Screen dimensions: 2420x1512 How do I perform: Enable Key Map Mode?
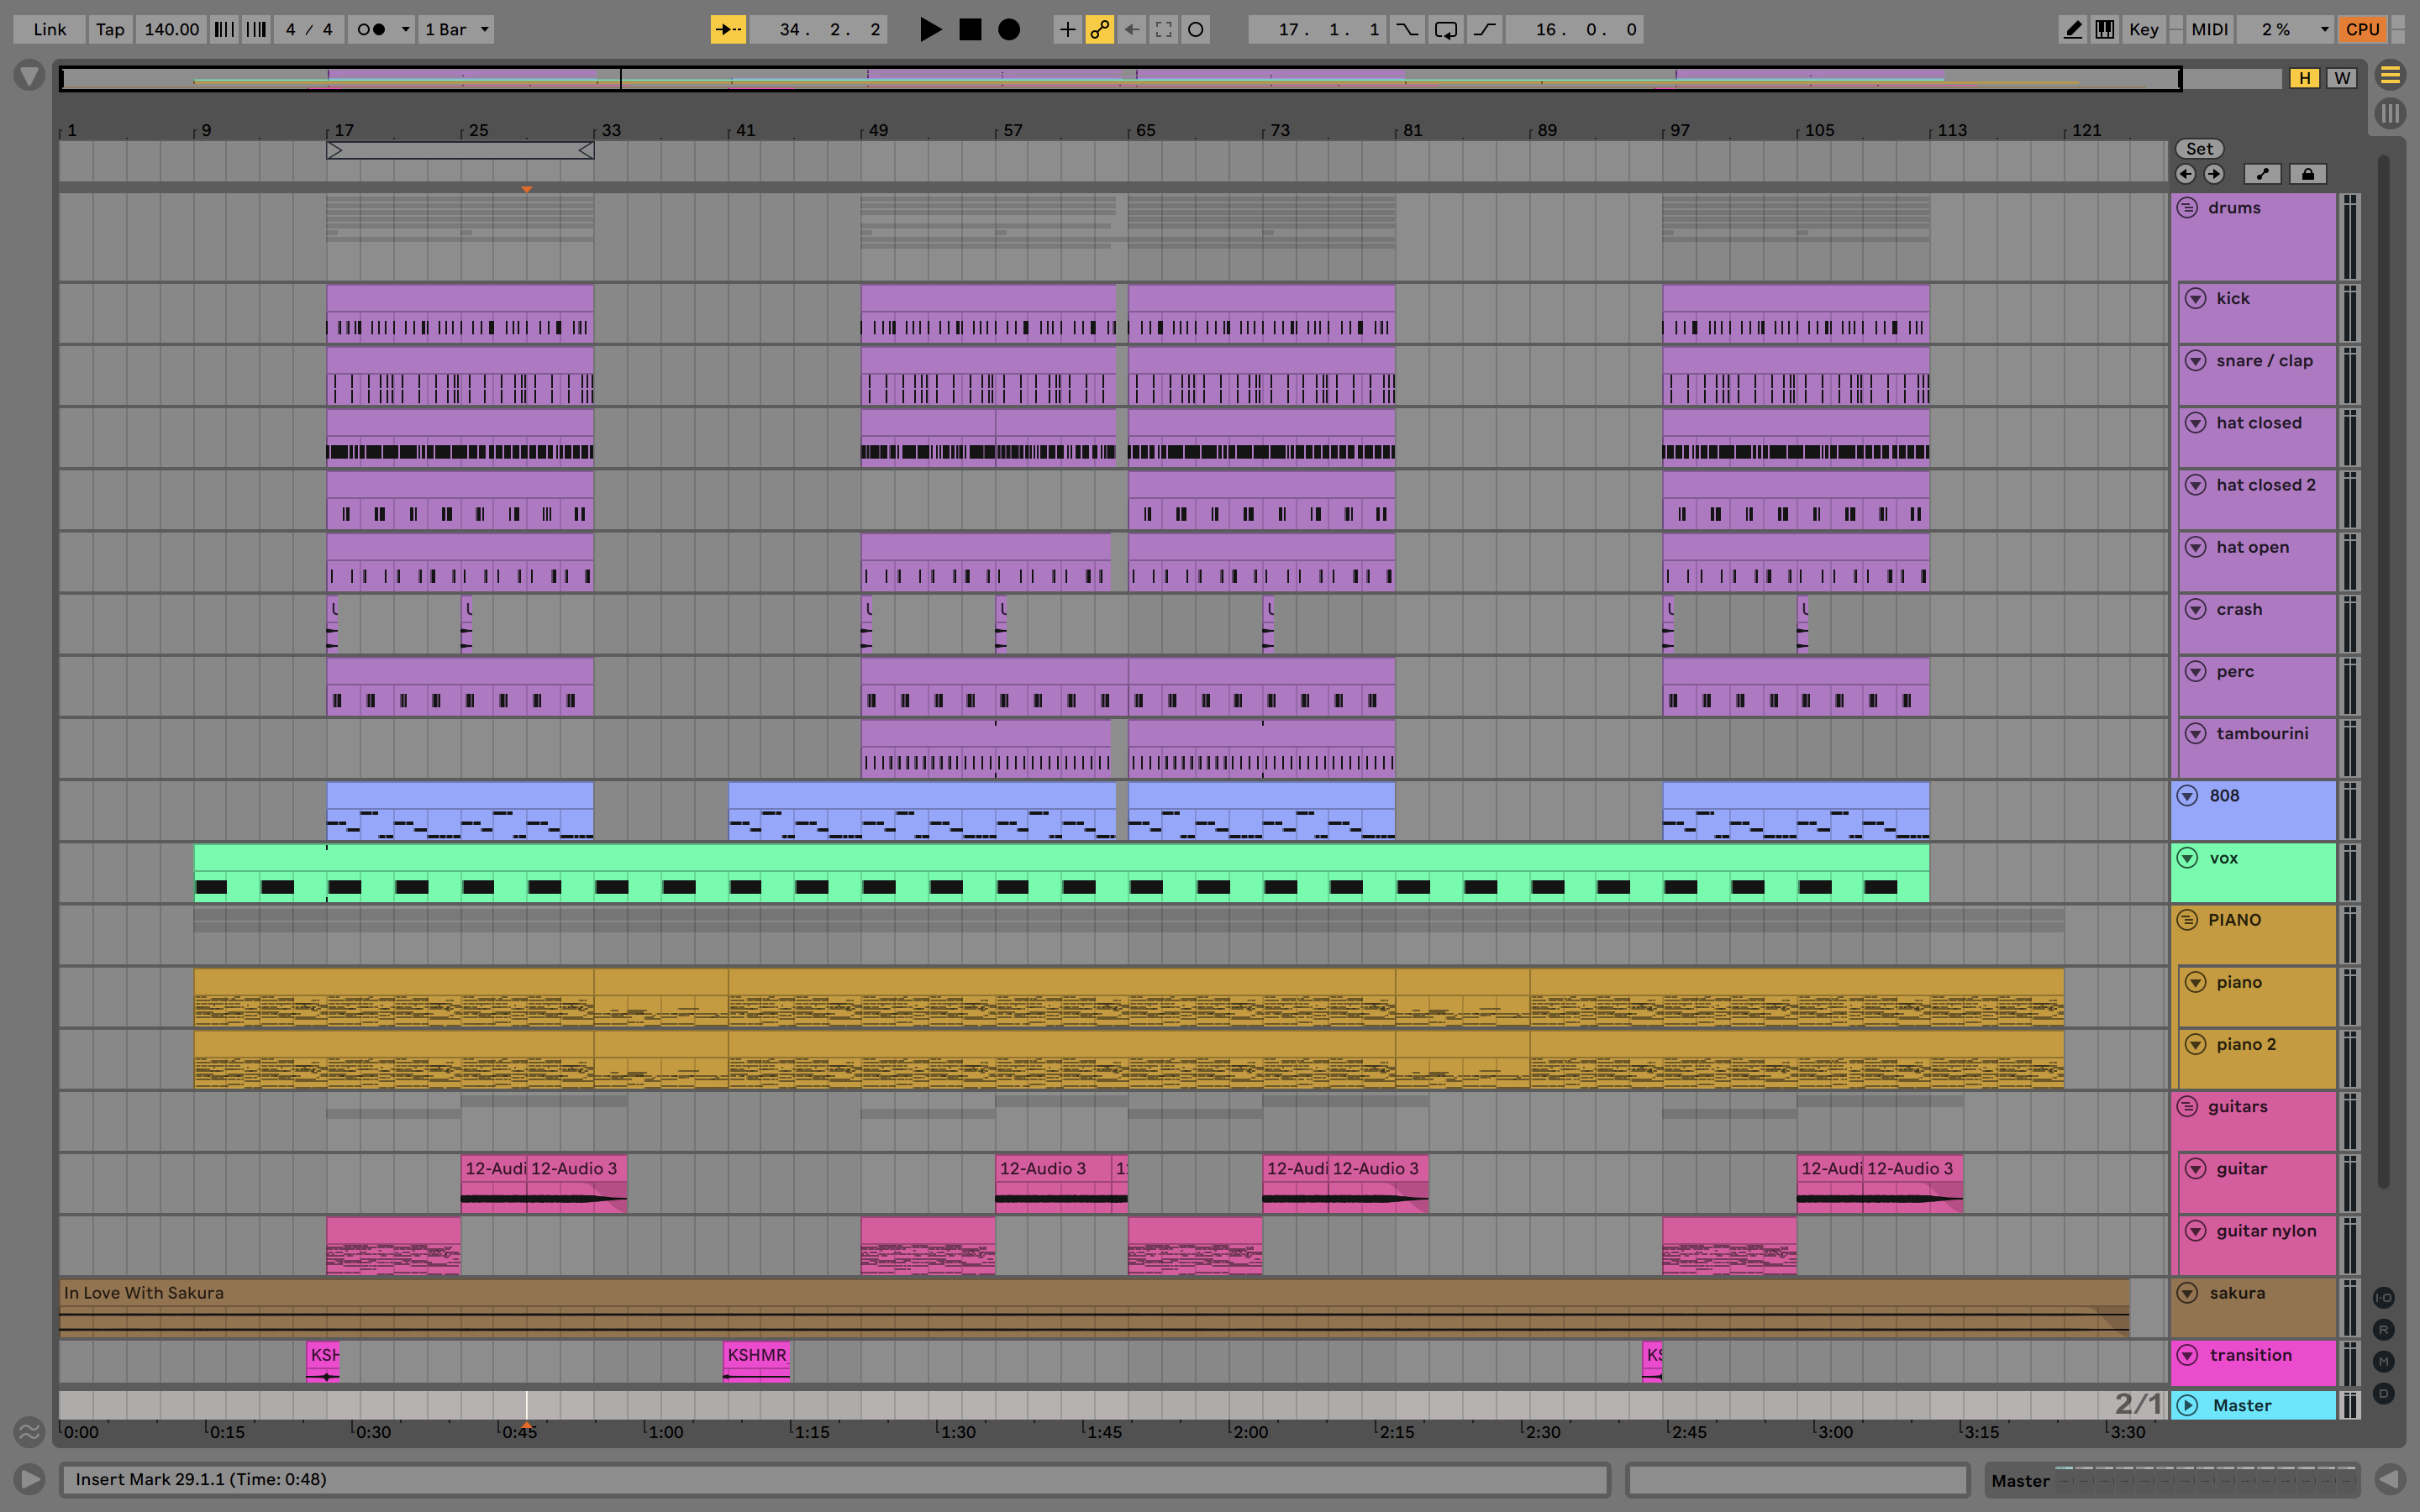[x=2144, y=29]
